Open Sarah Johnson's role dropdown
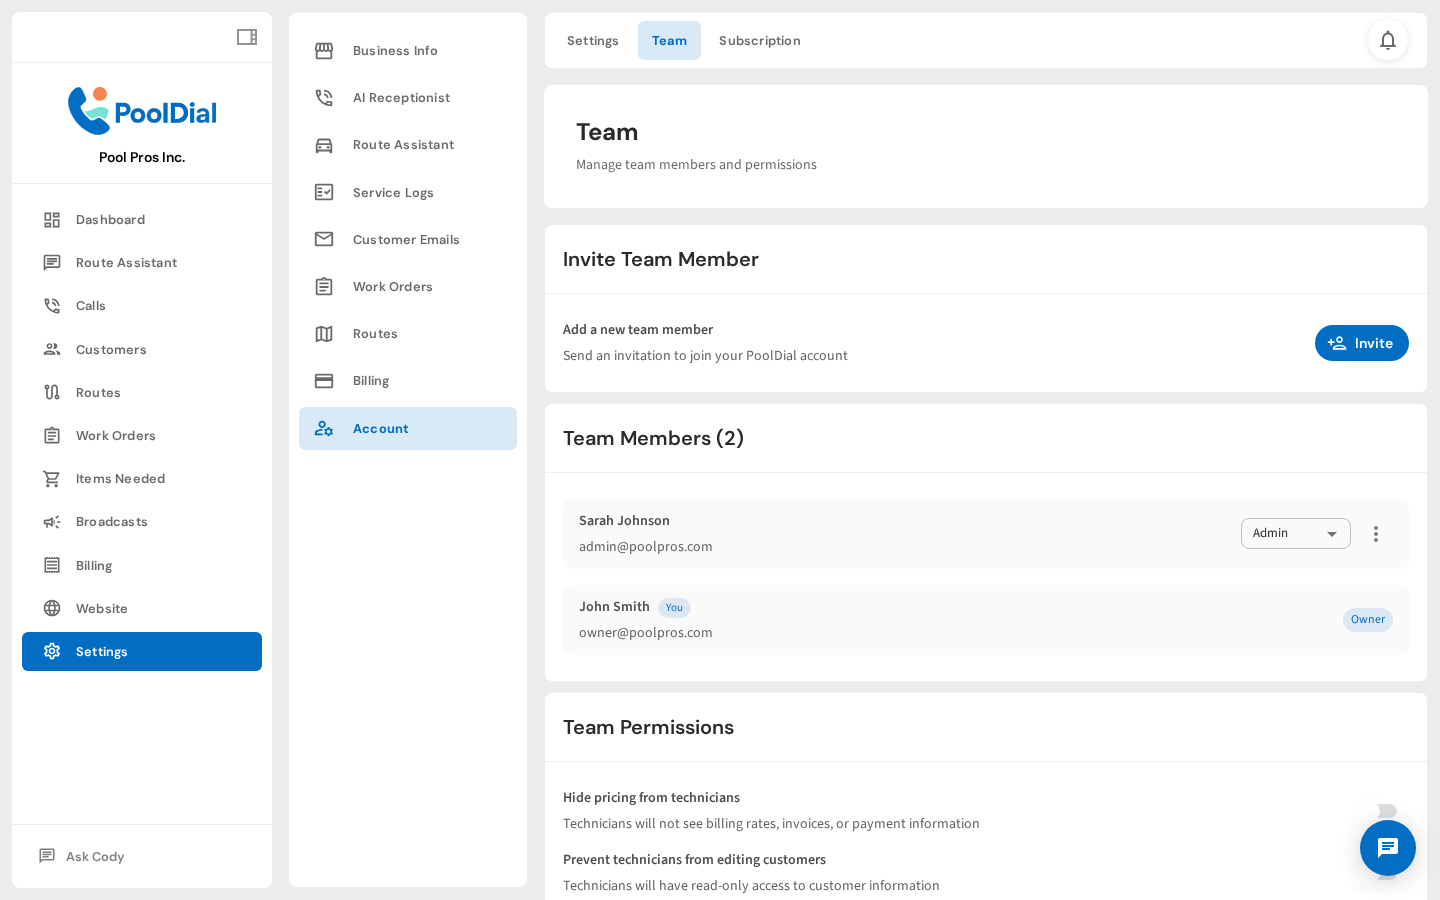1440x900 pixels. [x=1296, y=533]
